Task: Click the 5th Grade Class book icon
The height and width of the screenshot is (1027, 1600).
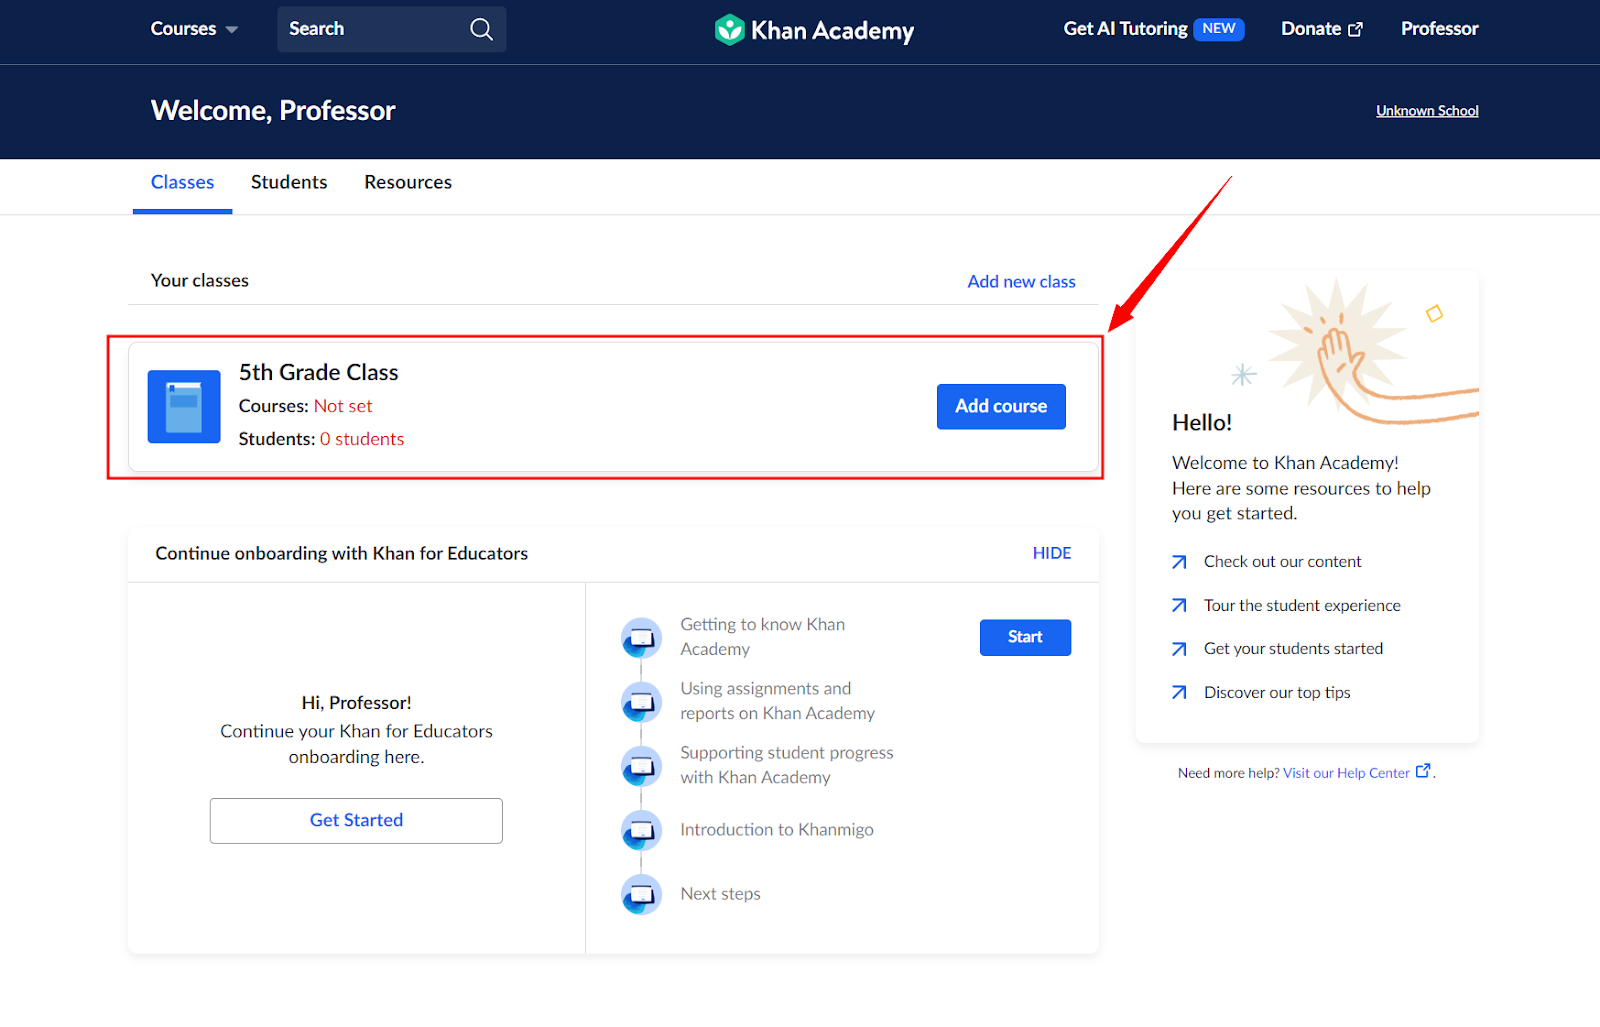Action: pyautogui.click(x=184, y=407)
